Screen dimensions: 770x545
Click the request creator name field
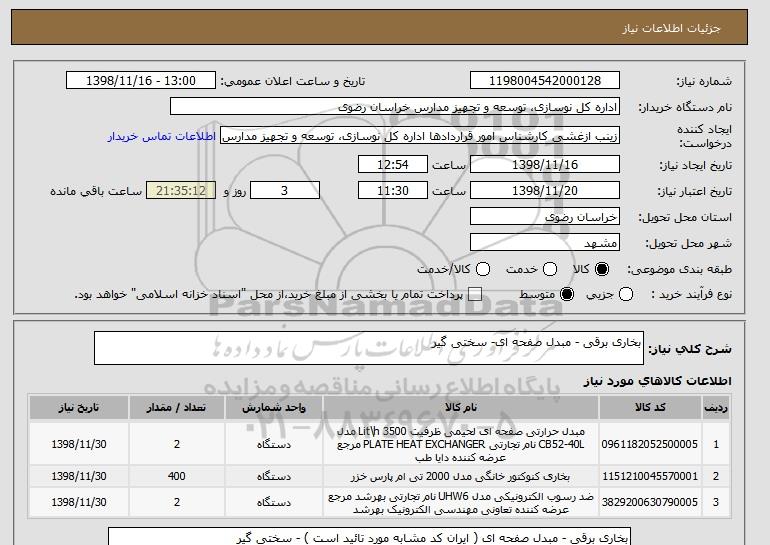pos(420,136)
